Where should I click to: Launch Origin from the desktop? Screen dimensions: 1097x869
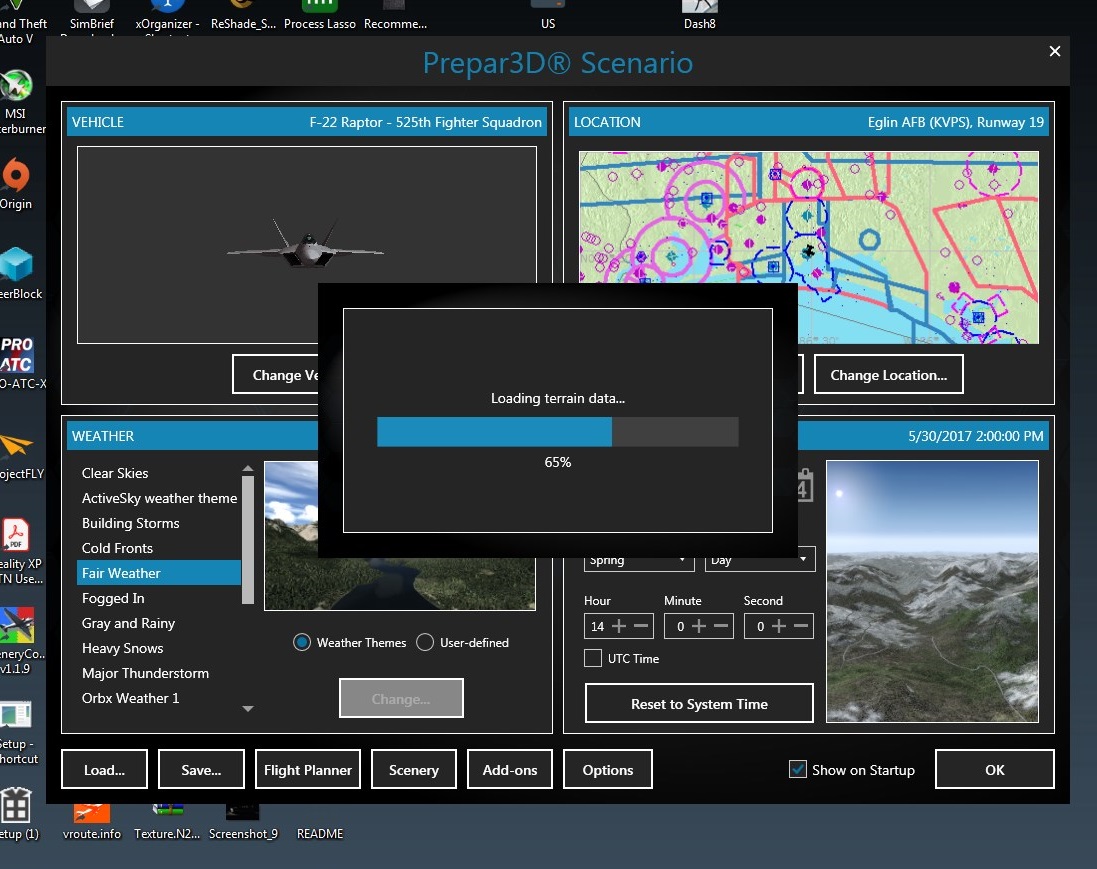15,184
